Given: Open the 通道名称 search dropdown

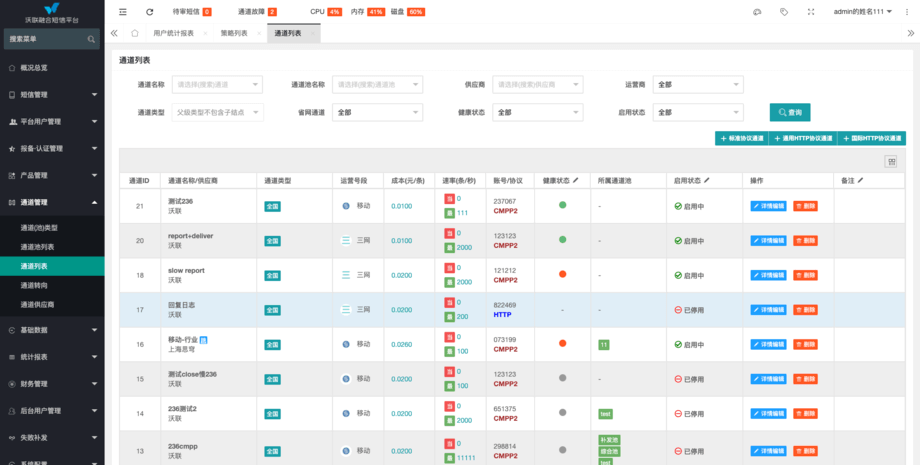Looking at the screenshot, I should click(x=217, y=84).
